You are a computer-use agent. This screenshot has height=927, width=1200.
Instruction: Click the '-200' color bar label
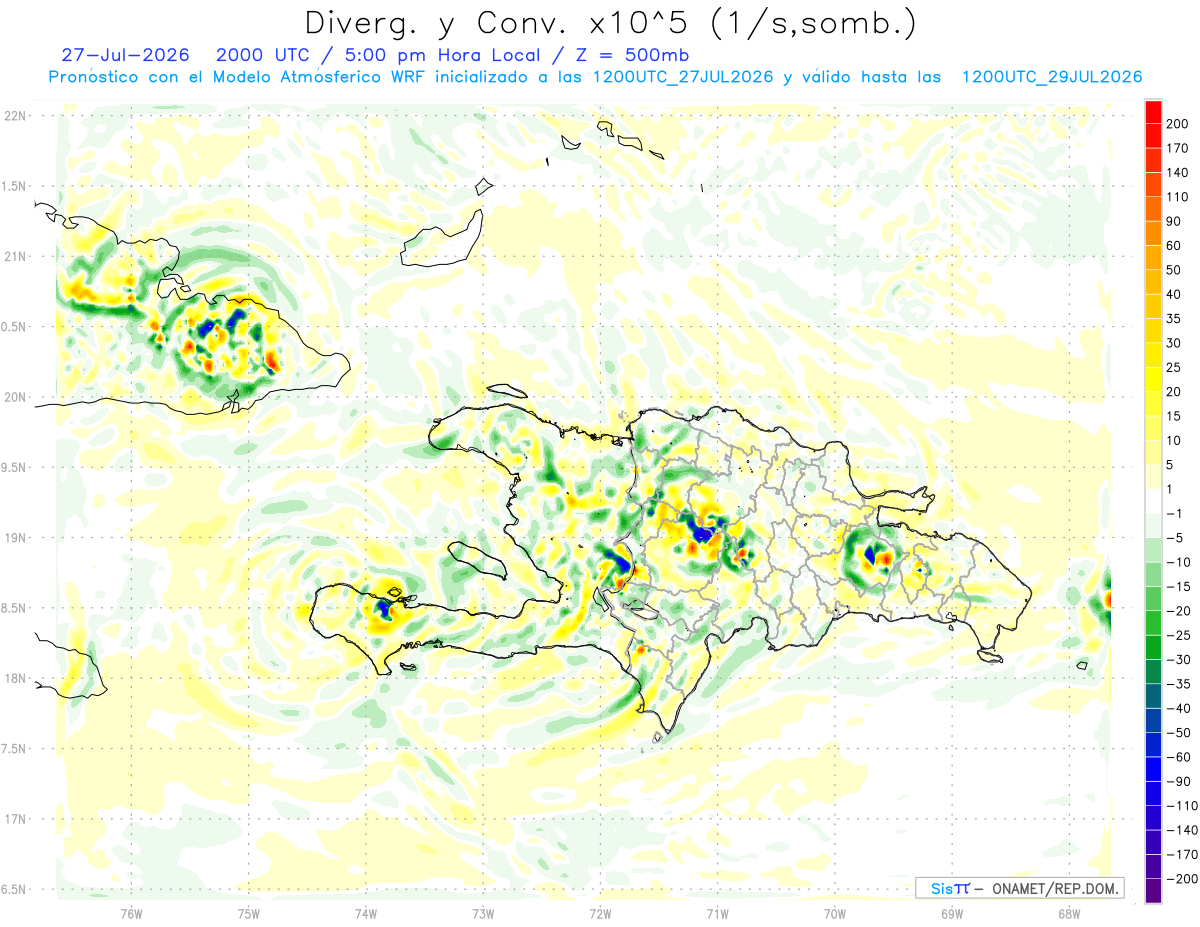(1180, 878)
